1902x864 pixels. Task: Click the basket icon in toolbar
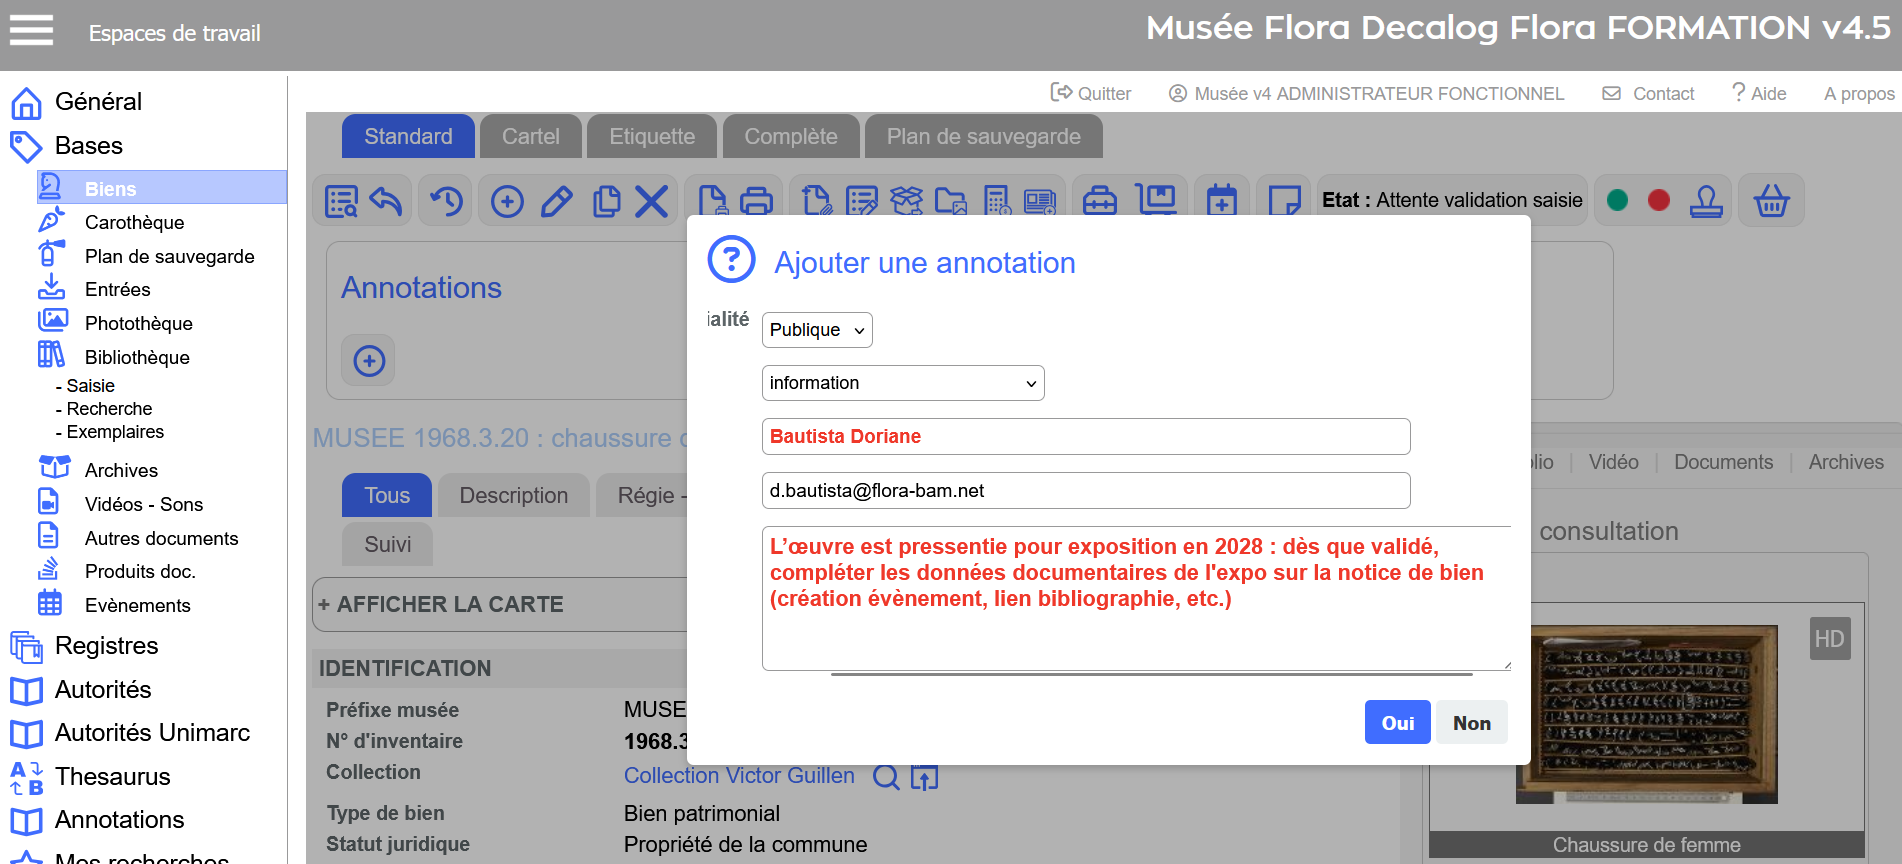coord(1771,201)
